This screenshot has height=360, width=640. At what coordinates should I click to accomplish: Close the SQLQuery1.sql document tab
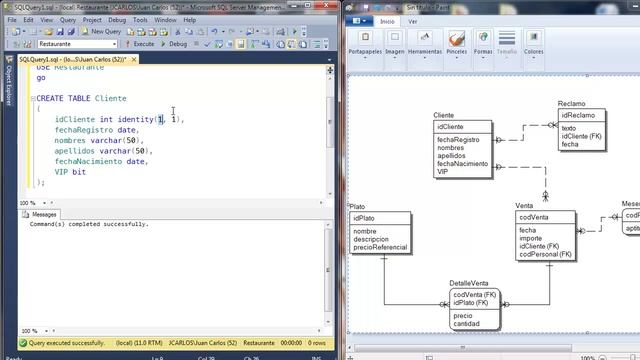pyautogui.click(x=134, y=60)
